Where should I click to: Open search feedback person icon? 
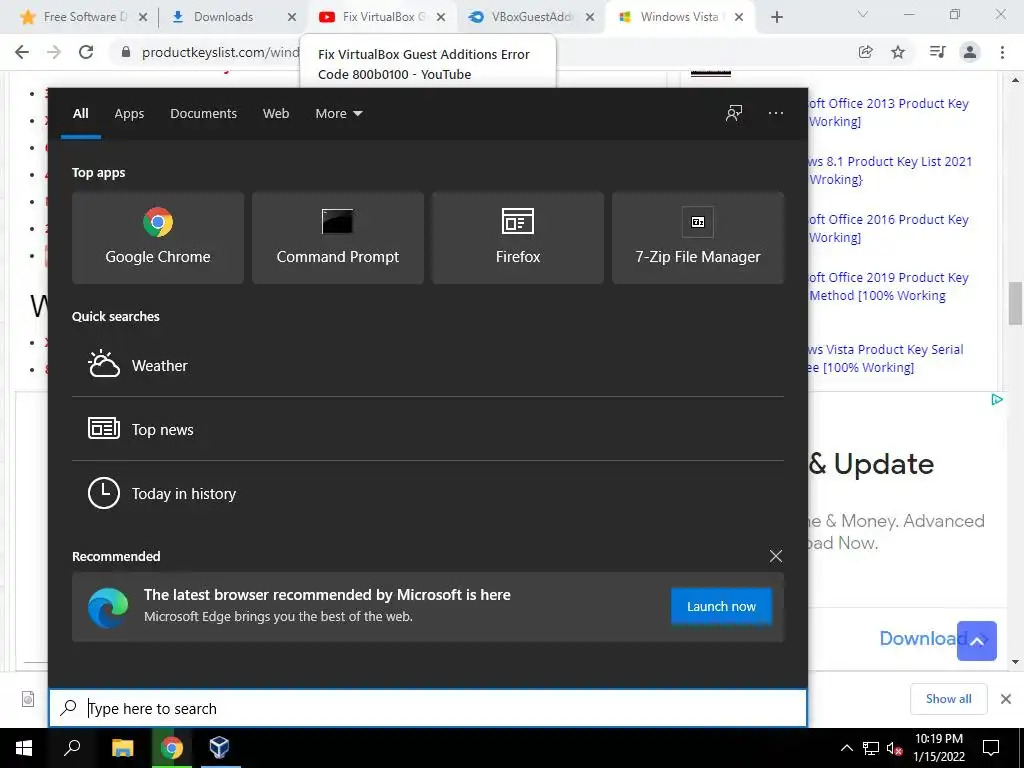[734, 113]
